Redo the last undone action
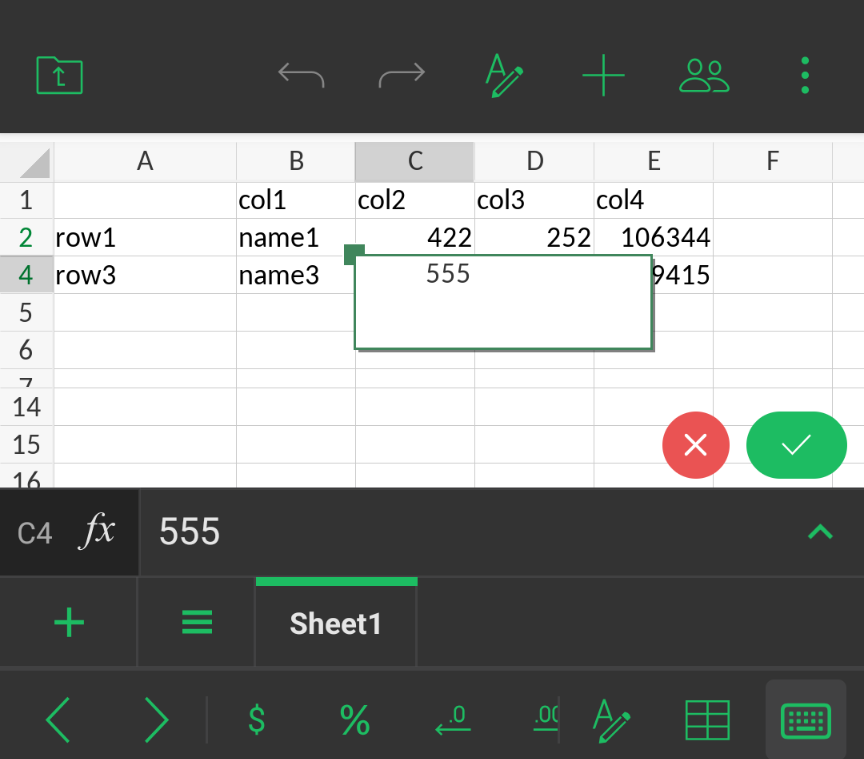The height and width of the screenshot is (759, 864). [x=402, y=75]
